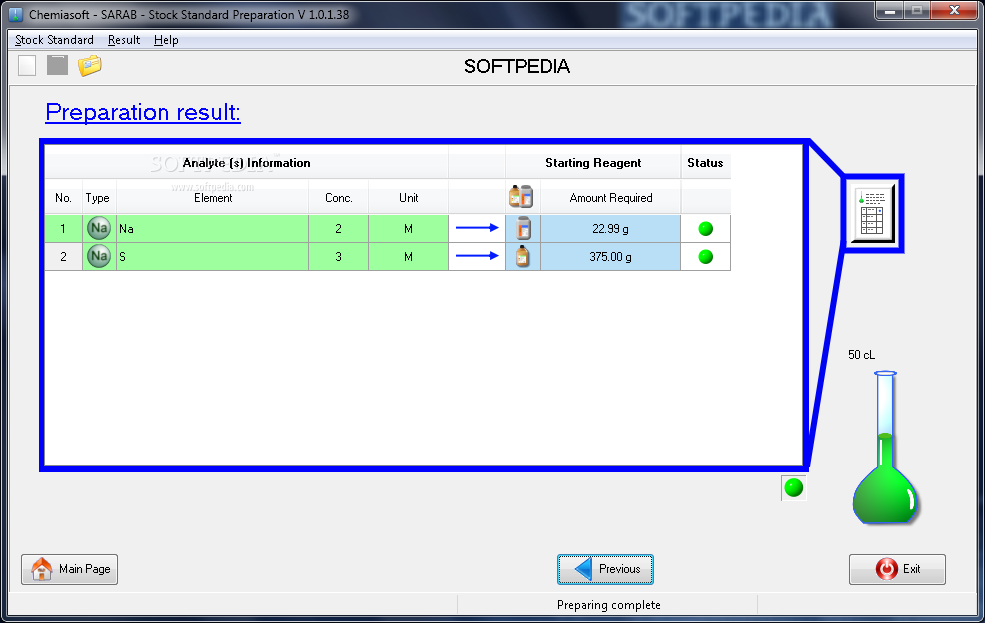Click the Conc. column header
Image resolution: width=985 pixels, height=623 pixels.
coord(339,198)
